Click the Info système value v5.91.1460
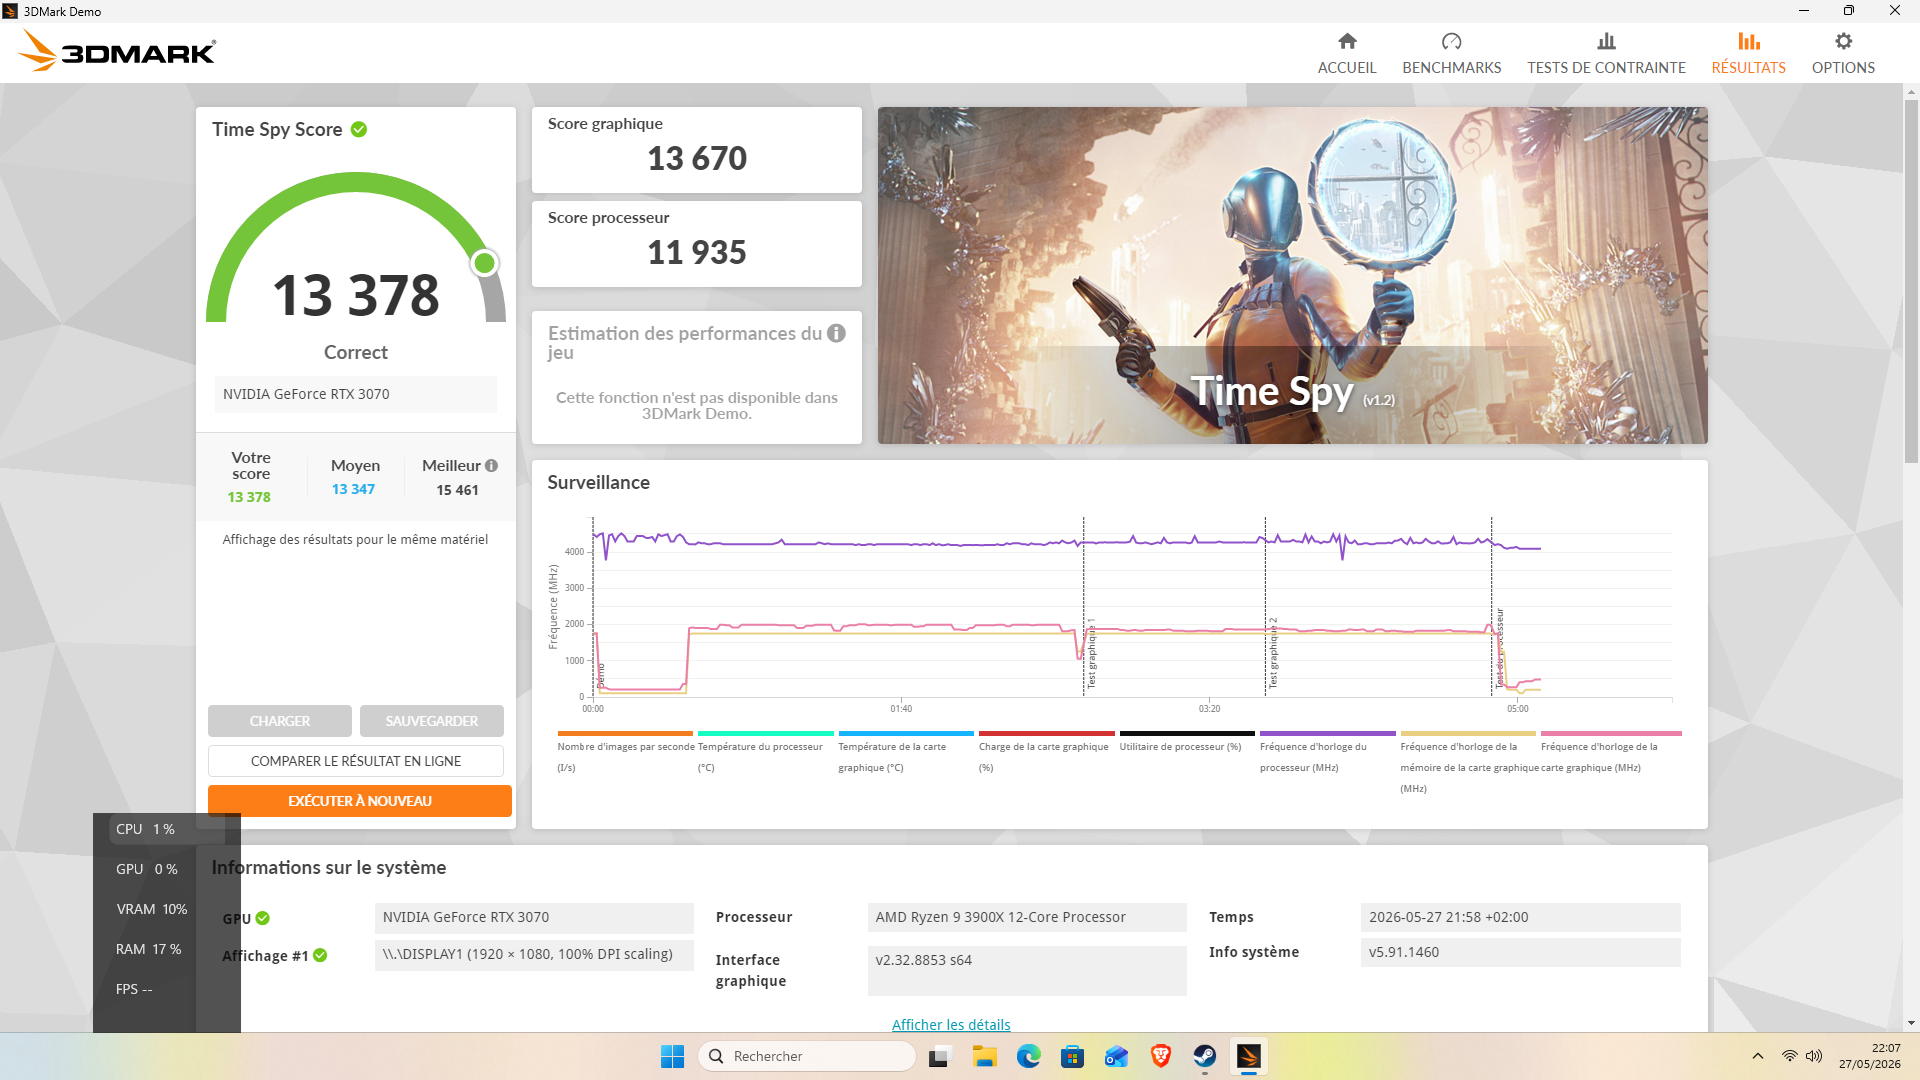Image resolution: width=1920 pixels, height=1080 pixels. coord(1520,952)
